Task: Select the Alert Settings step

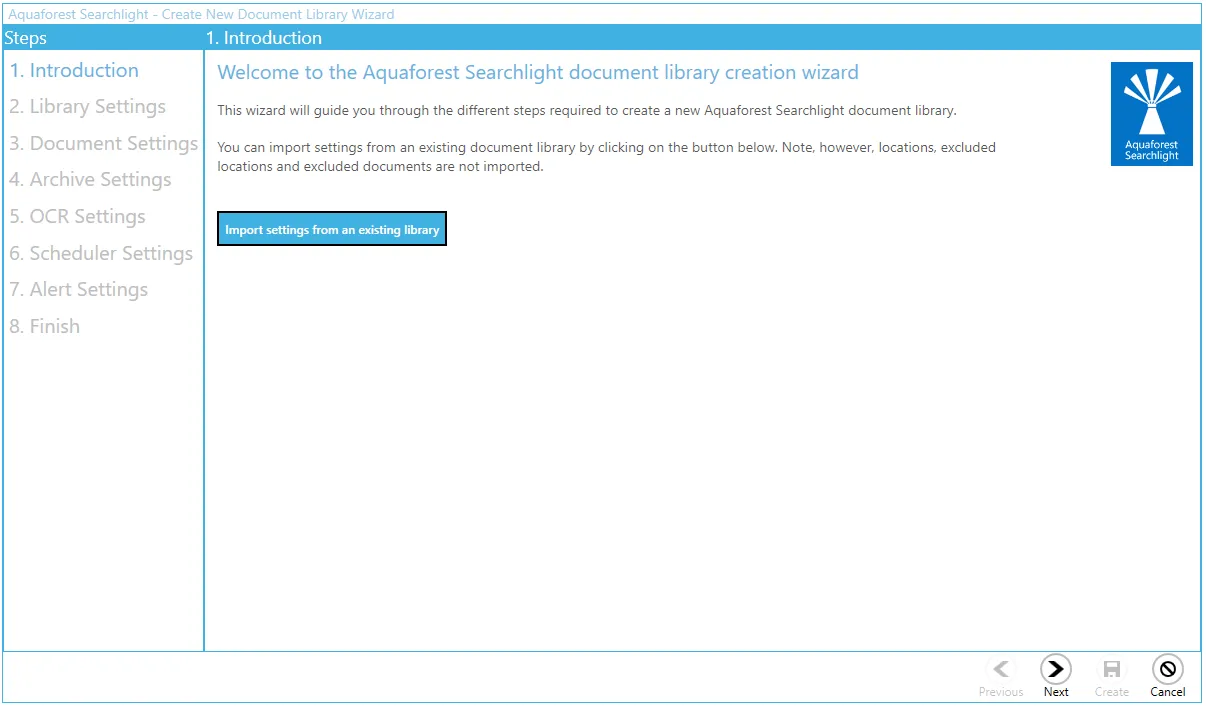Action: [x=79, y=290]
